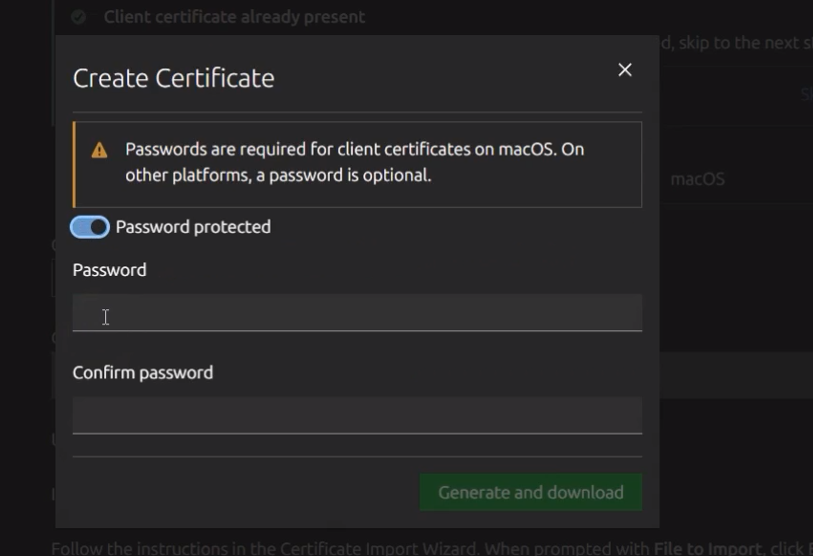Screen dimensions: 813x556
Task: Click the 'Client certificate already present' heading
Action: [234, 17]
